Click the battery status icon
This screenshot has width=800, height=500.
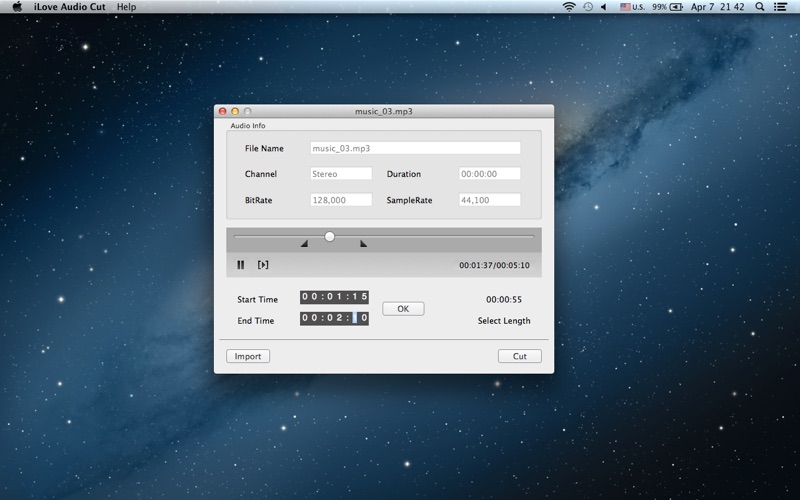[x=676, y=7]
